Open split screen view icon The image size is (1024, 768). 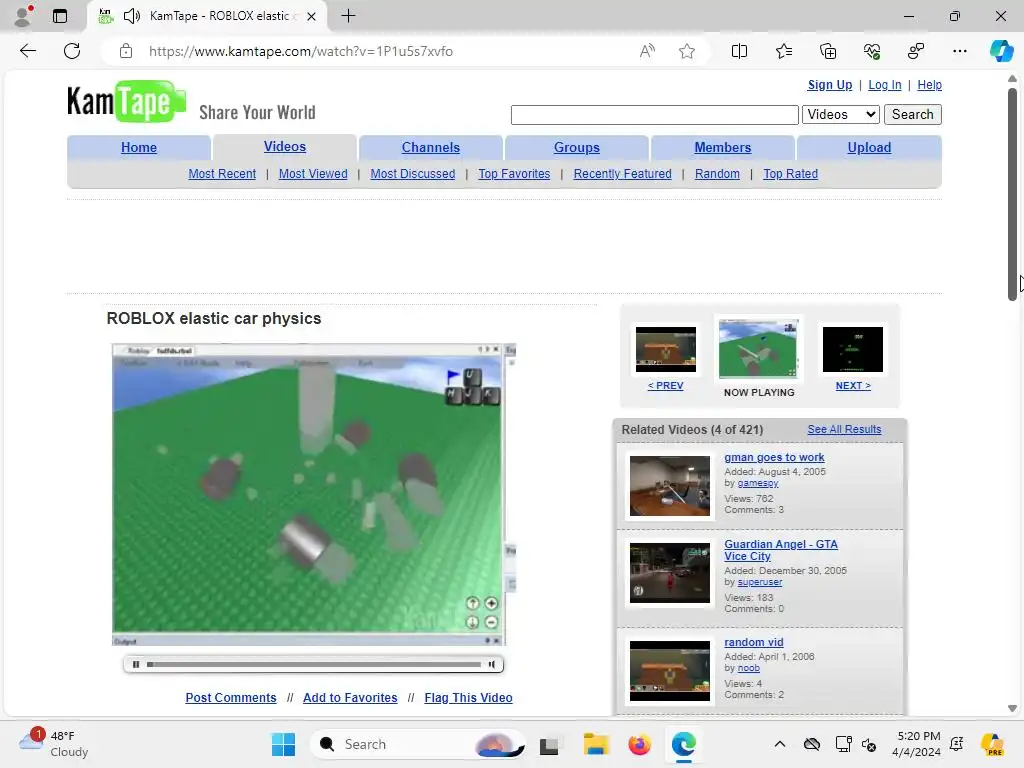[739, 51]
